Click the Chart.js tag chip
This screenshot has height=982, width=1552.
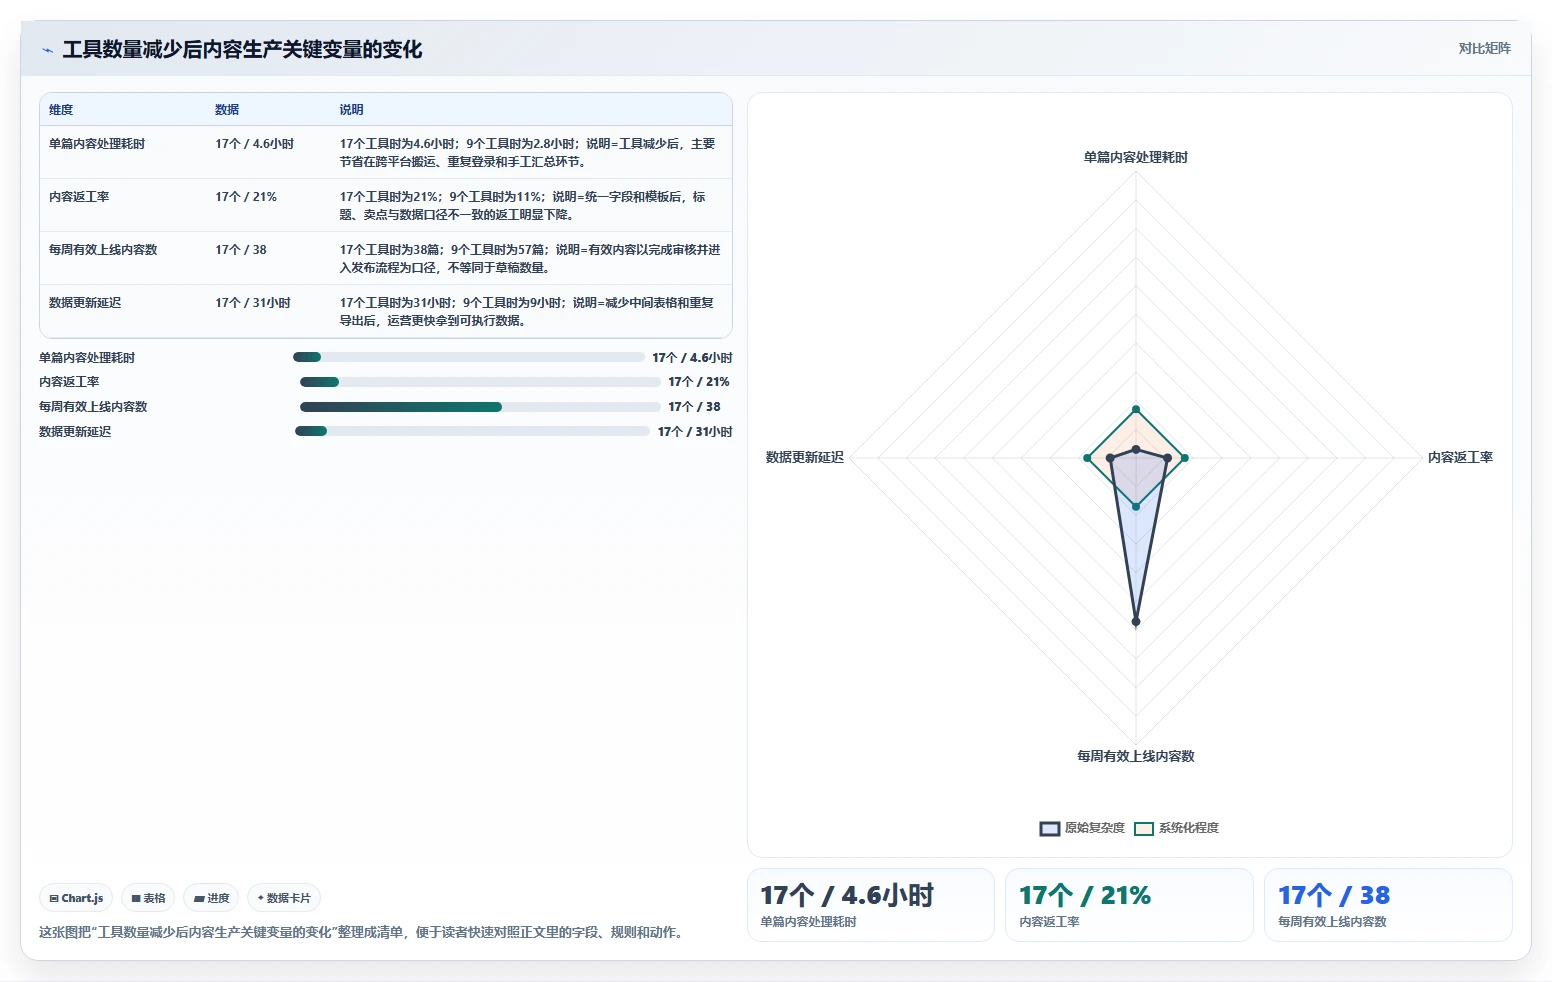(76, 898)
